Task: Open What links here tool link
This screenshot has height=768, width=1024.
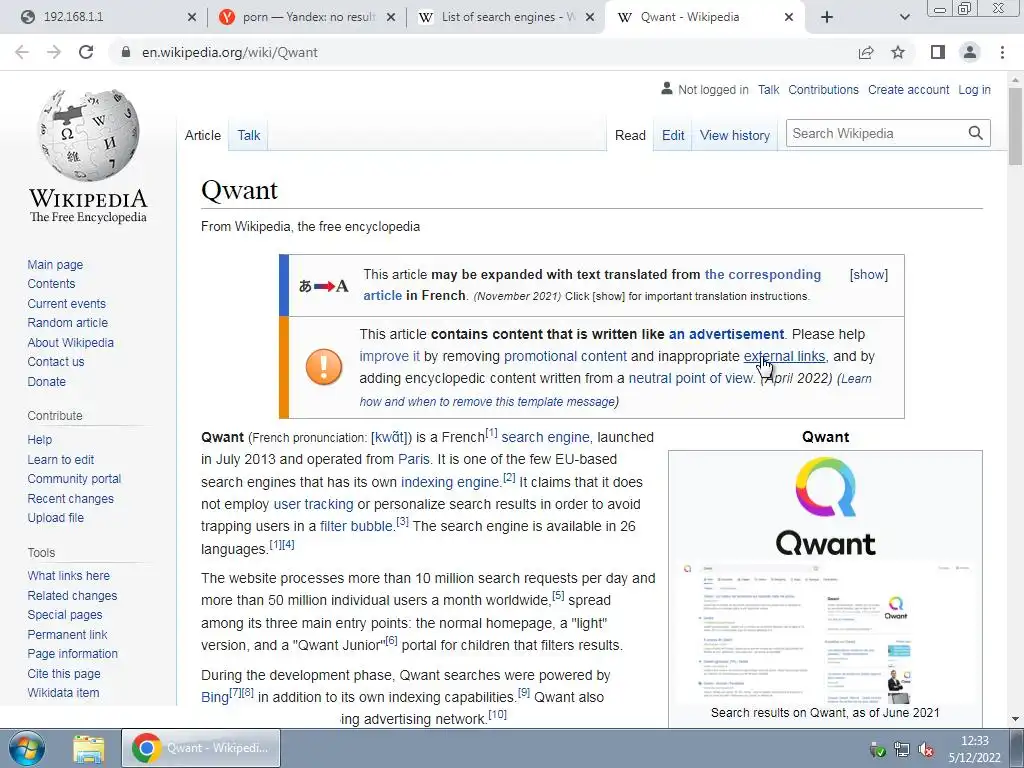Action: 69,575
